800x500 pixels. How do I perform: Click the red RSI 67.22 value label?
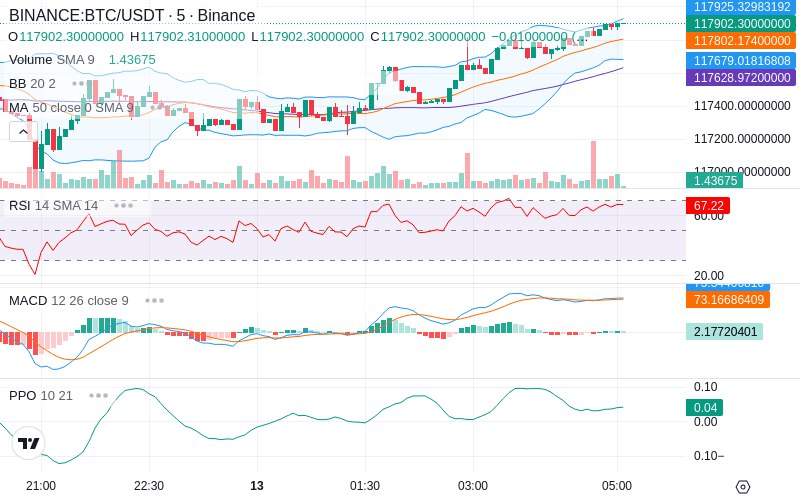[x=708, y=206]
